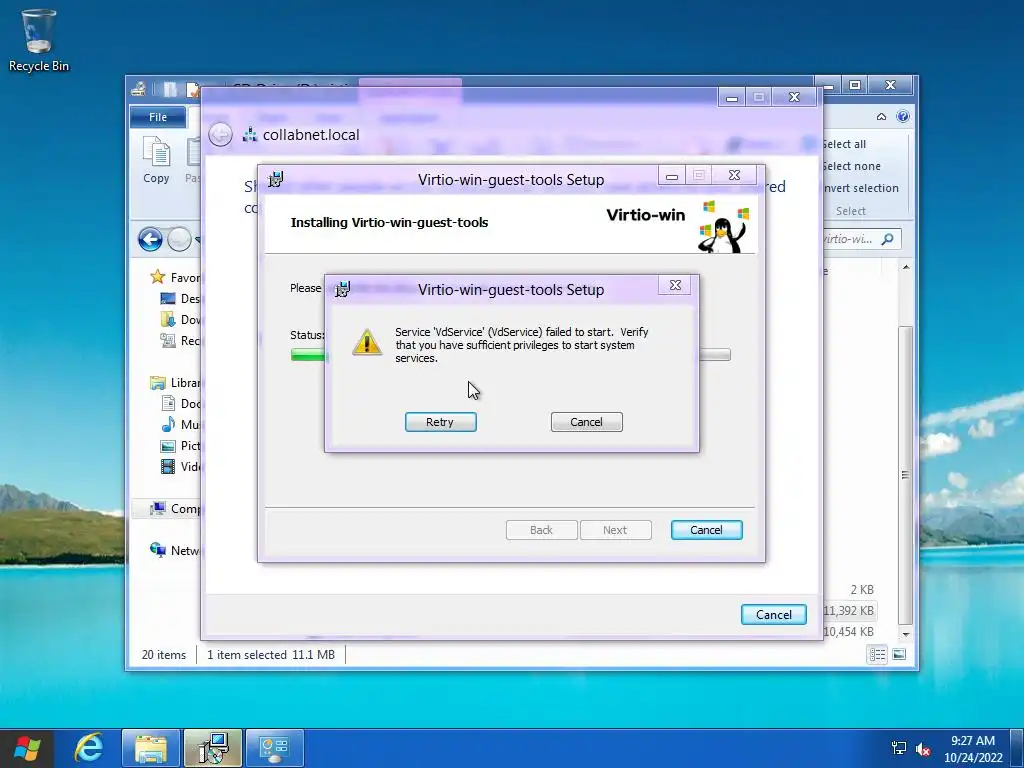This screenshot has height=768, width=1024.
Task: Cancel the VdService error dialog
Action: click(586, 422)
